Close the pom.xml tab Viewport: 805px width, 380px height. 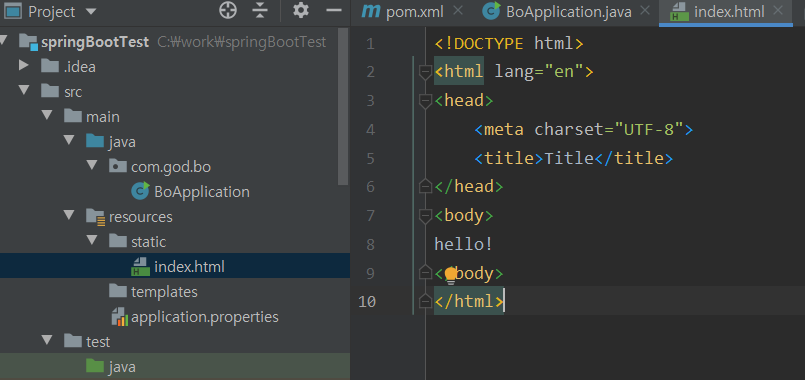coord(458,10)
